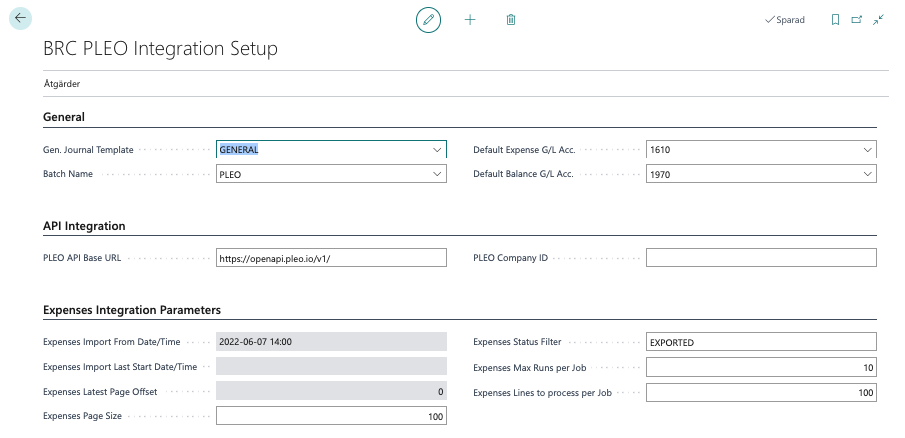Select the Expenses Status Filter field

tap(760, 342)
